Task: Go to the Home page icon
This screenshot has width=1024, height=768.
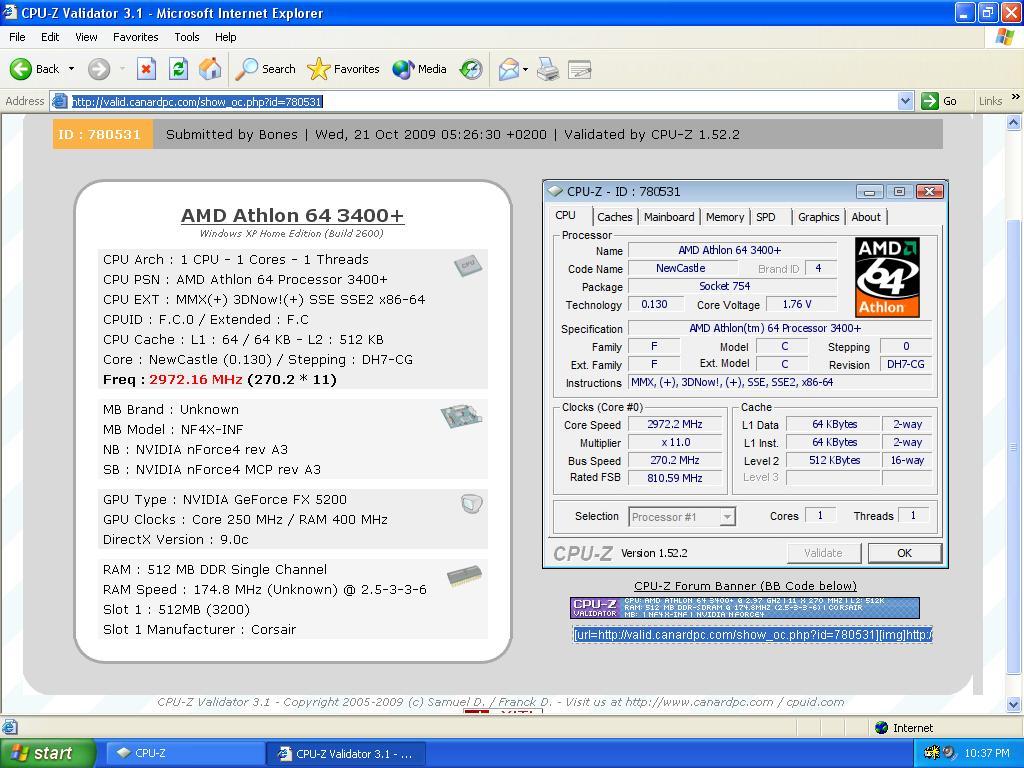Action: pyautogui.click(x=210, y=69)
